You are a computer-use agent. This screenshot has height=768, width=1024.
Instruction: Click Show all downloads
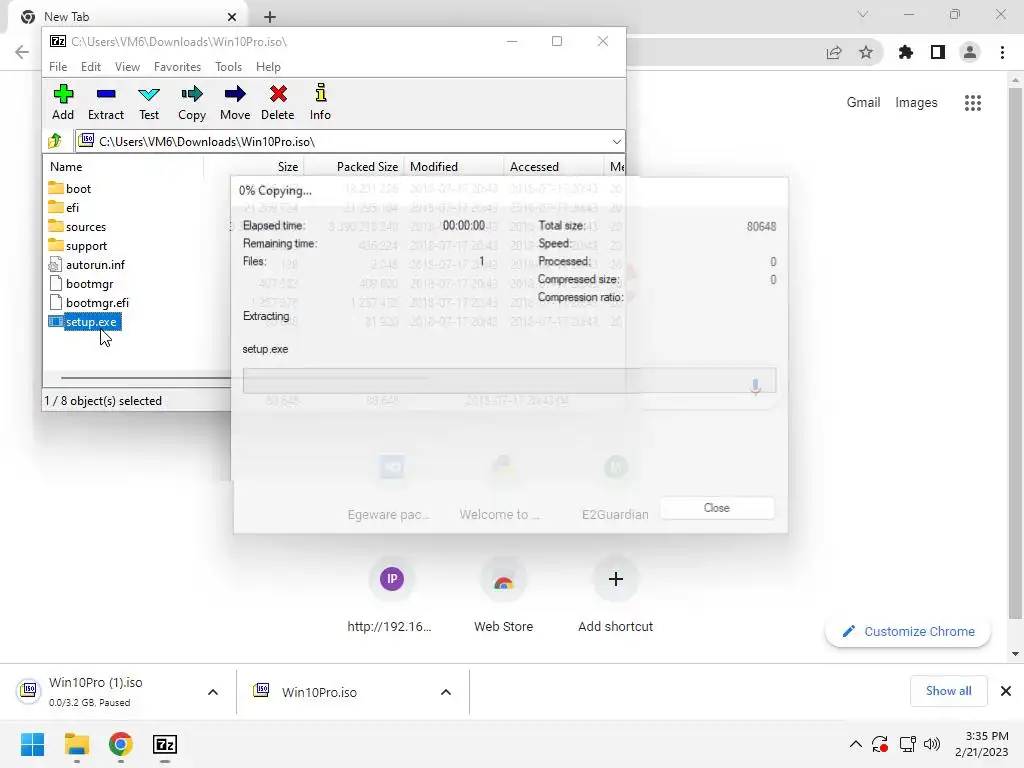(x=948, y=691)
